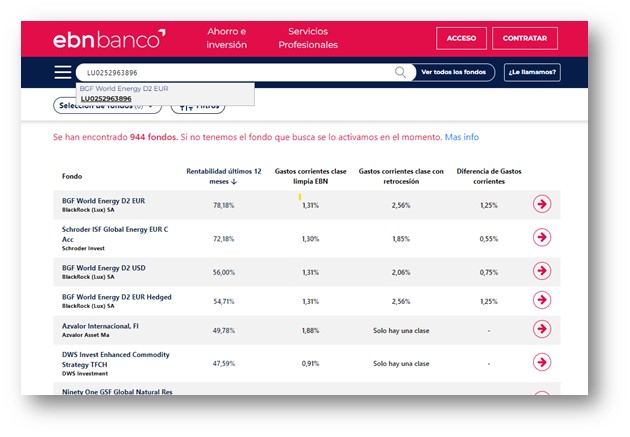The width and height of the screenshot is (630, 437).
Task: Click the DWS Investment manager label
Action: (85, 374)
